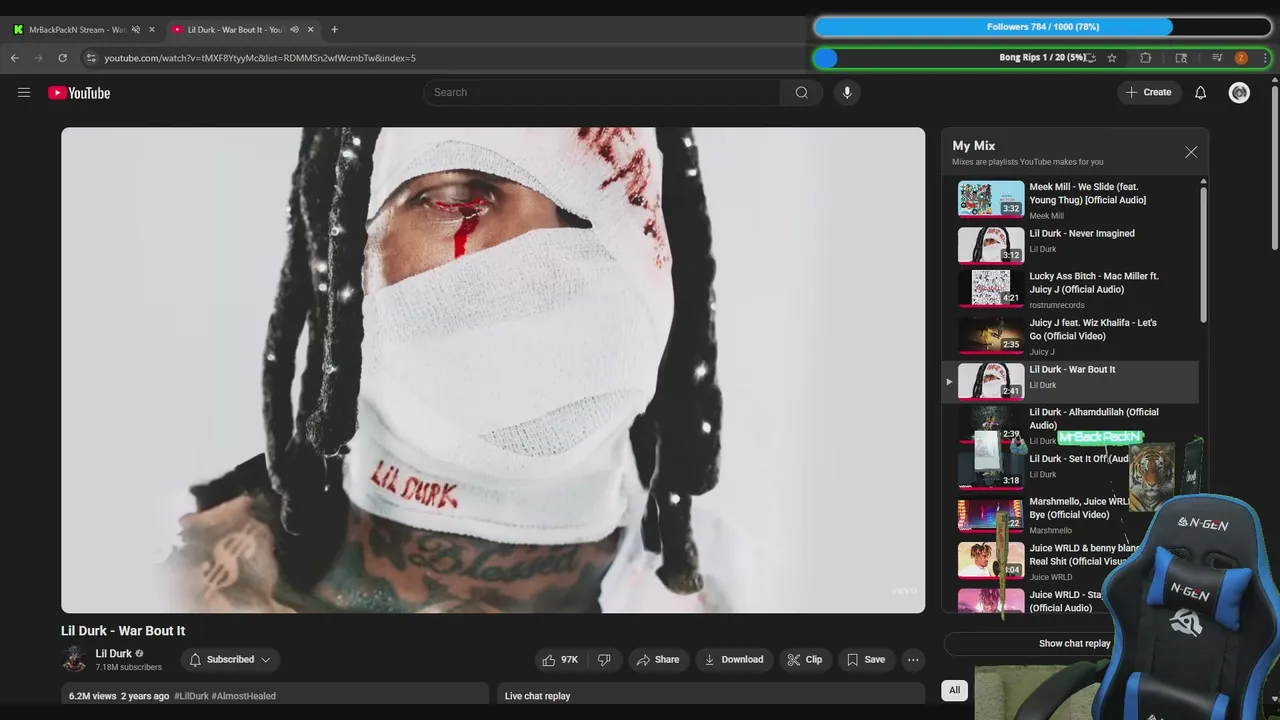Click the Lil Durk - War Bout It title
Screen dimensions: 1280x720
[x=123, y=631]
